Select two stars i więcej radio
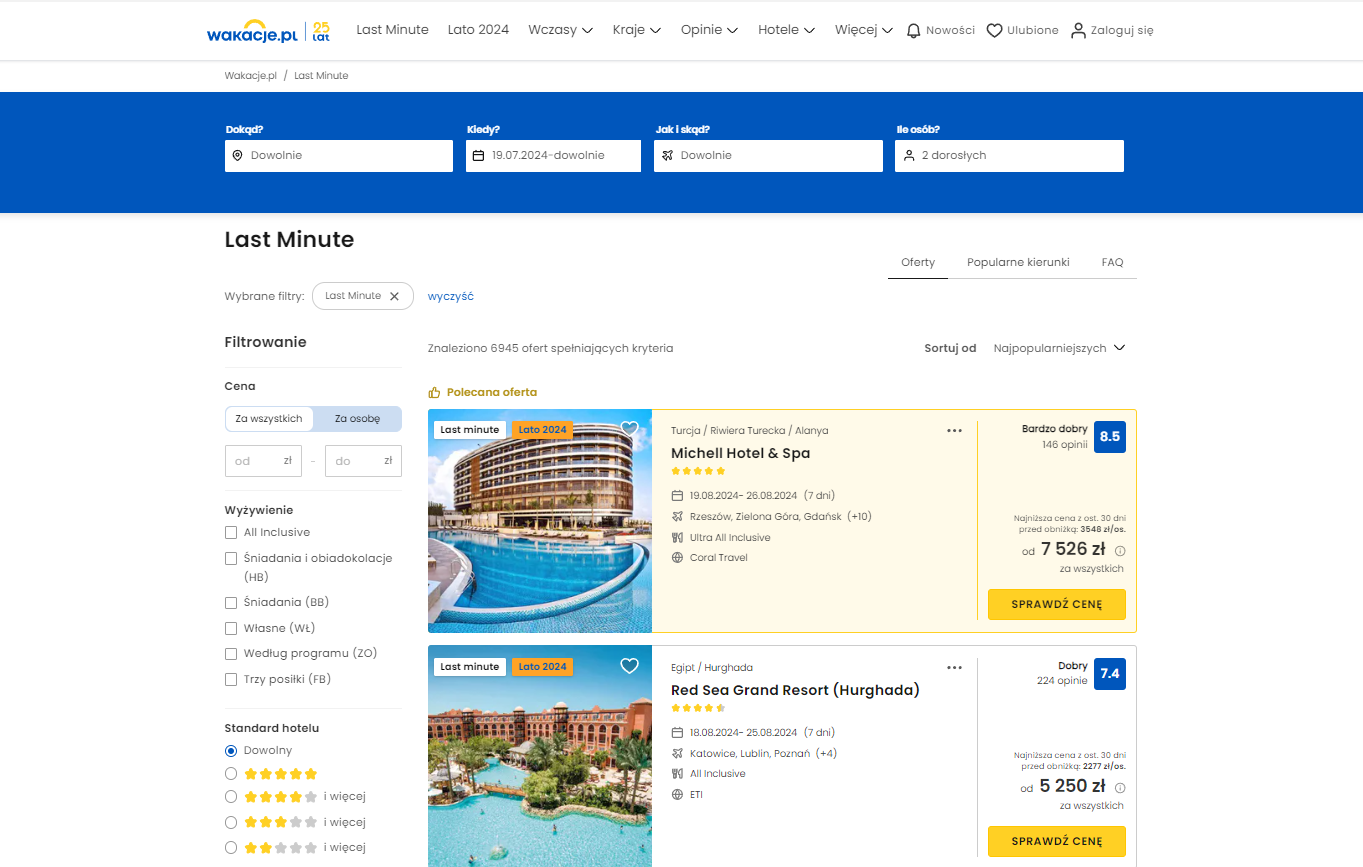 coord(231,848)
